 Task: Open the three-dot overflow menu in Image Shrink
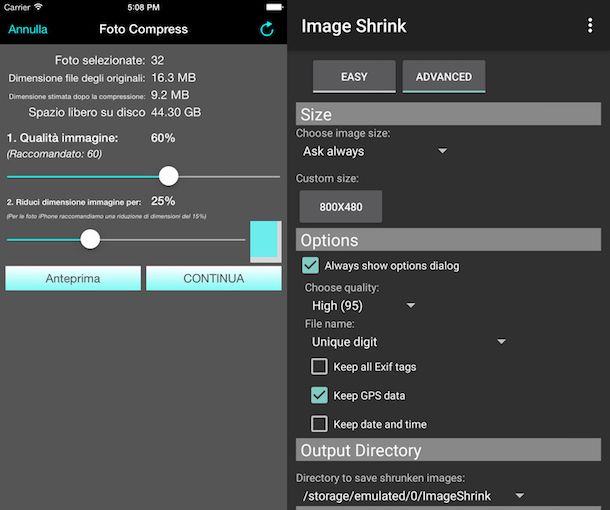pos(590,26)
